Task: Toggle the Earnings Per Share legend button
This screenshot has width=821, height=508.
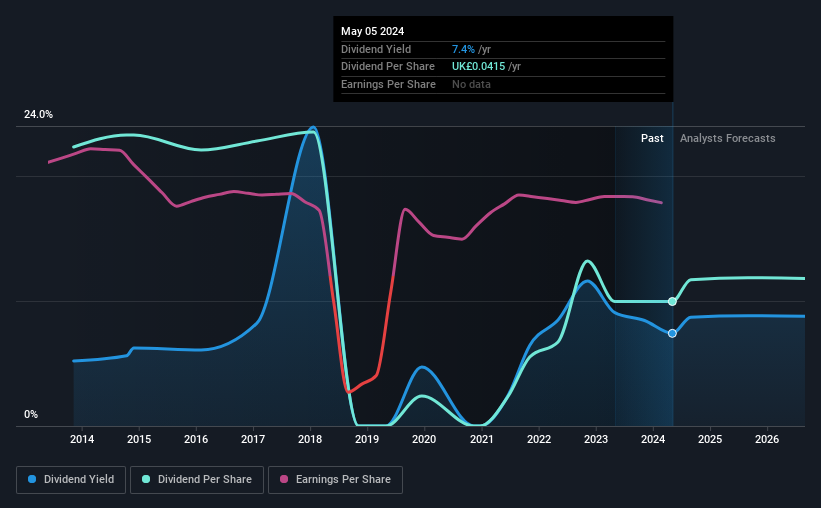Action: (335, 480)
